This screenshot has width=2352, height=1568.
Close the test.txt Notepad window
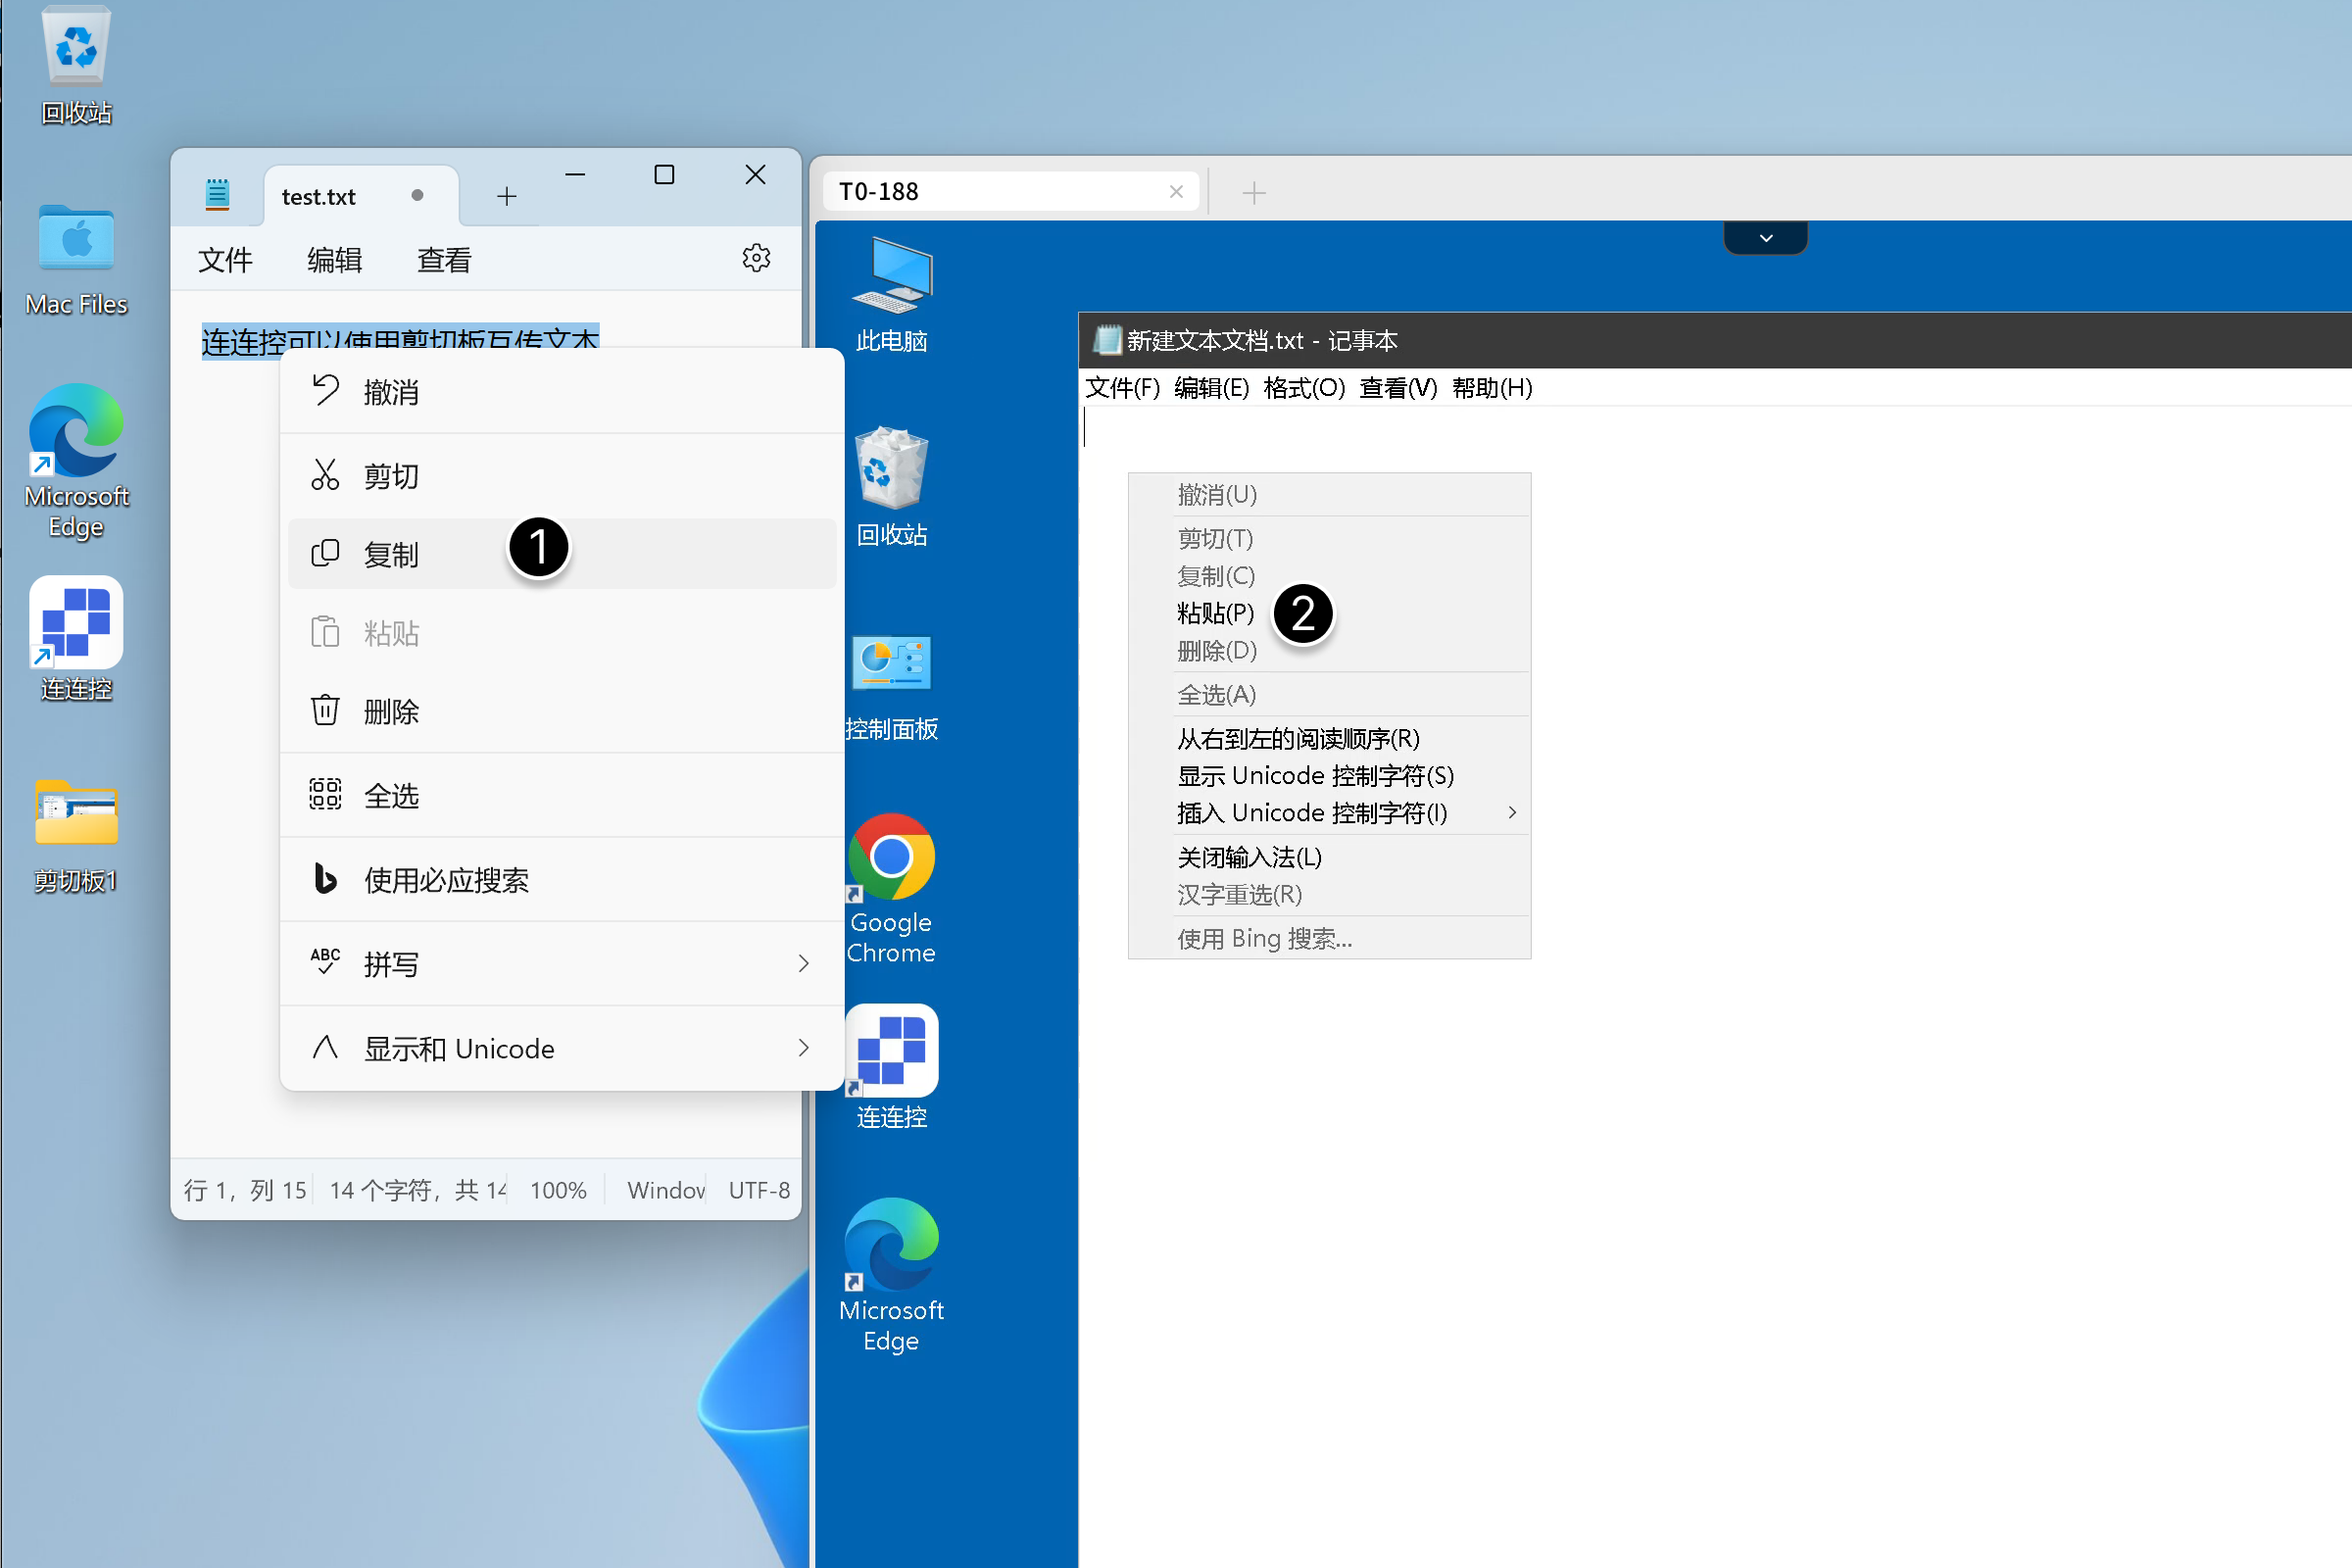click(755, 175)
